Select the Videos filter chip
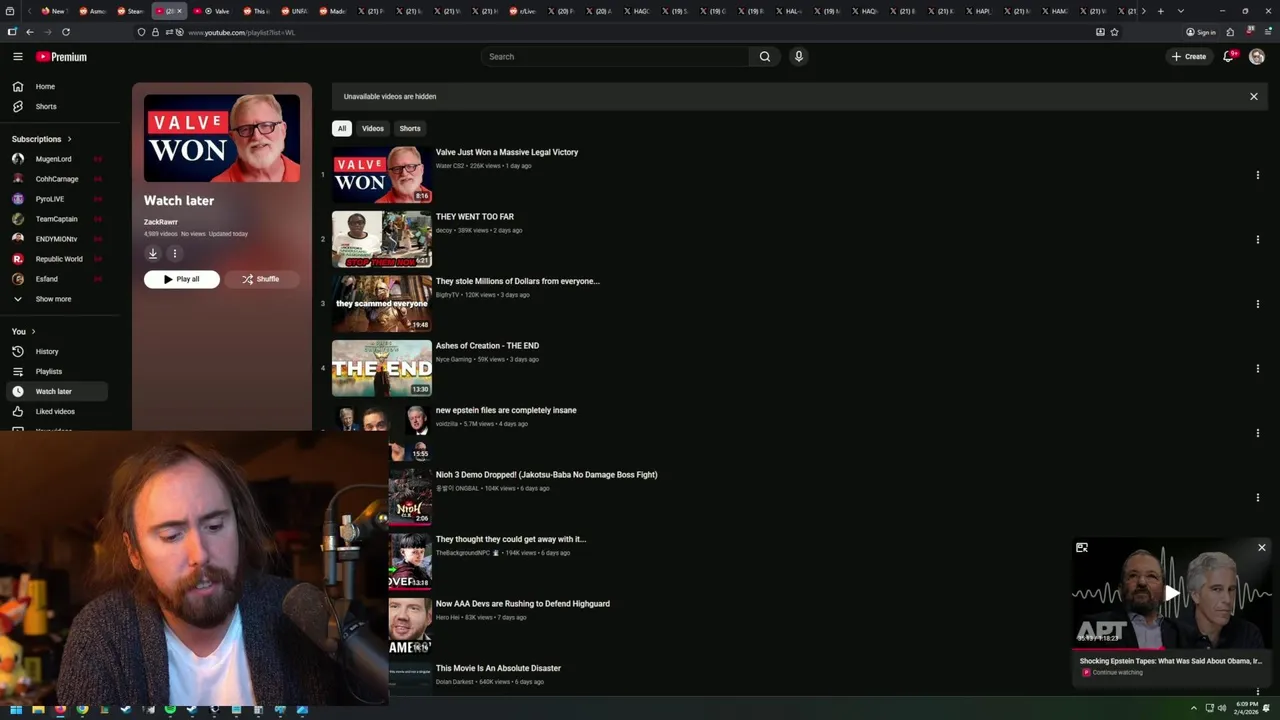The image size is (1280, 720). point(373,128)
